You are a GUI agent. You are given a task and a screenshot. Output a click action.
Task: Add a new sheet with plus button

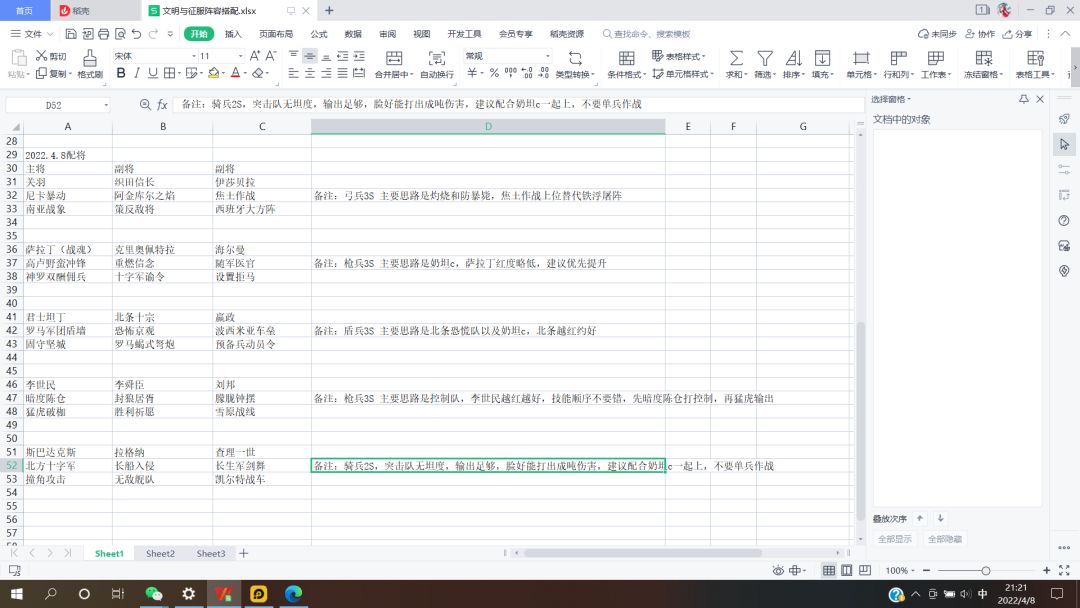pyautogui.click(x=243, y=553)
